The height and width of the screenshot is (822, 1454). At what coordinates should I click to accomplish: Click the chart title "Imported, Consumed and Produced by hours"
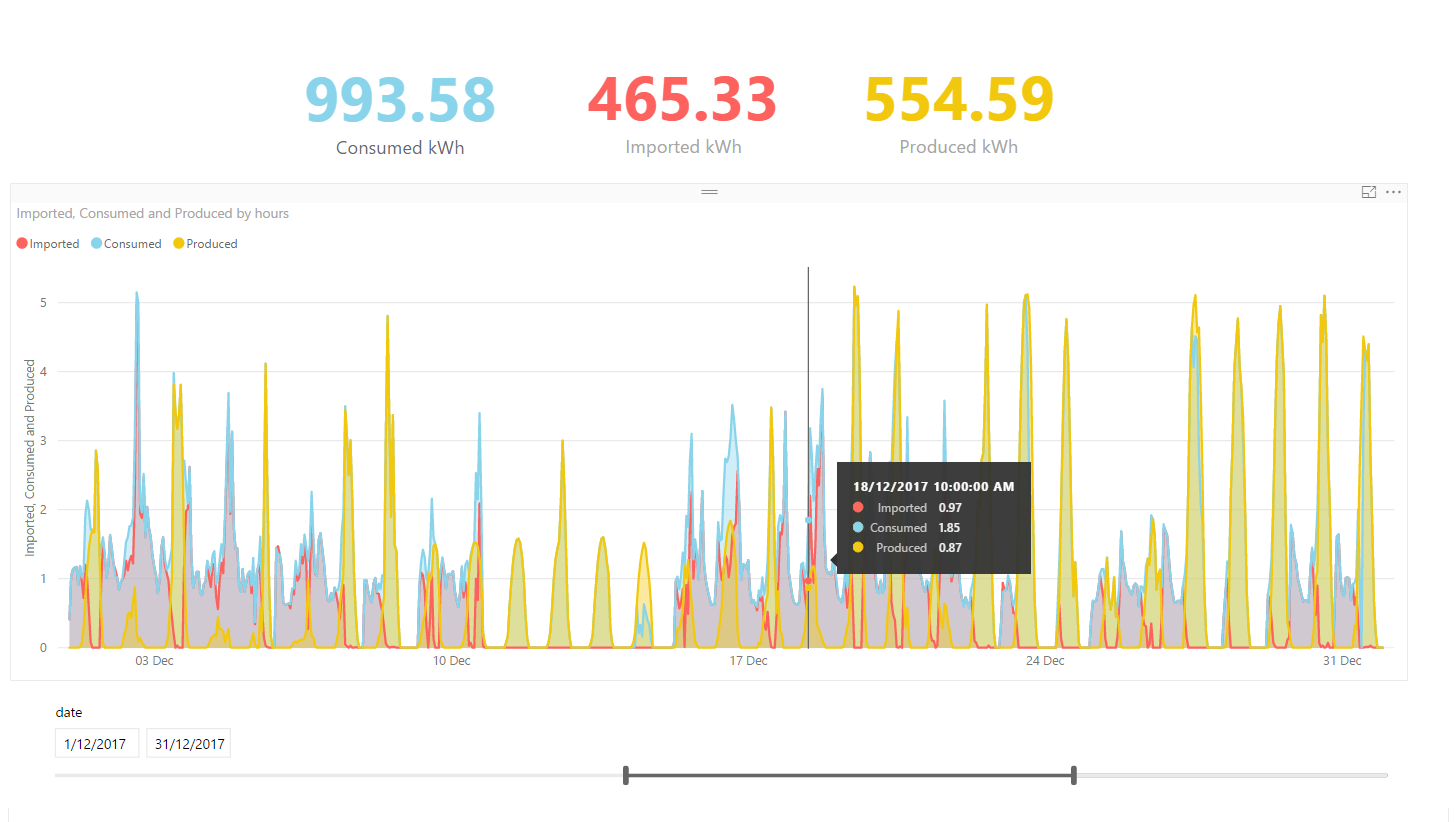[x=153, y=213]
